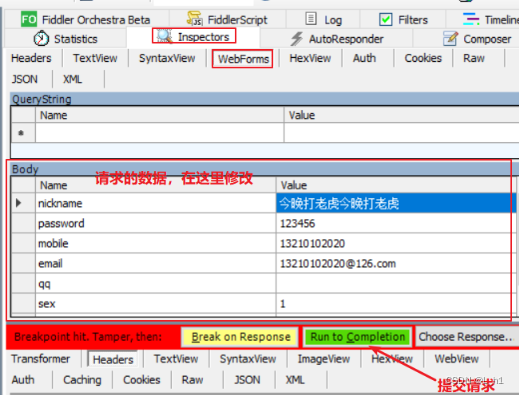Select the request TextView inspector tab
The height and width of the screenshot is (395, 519).
coord(95,58)
